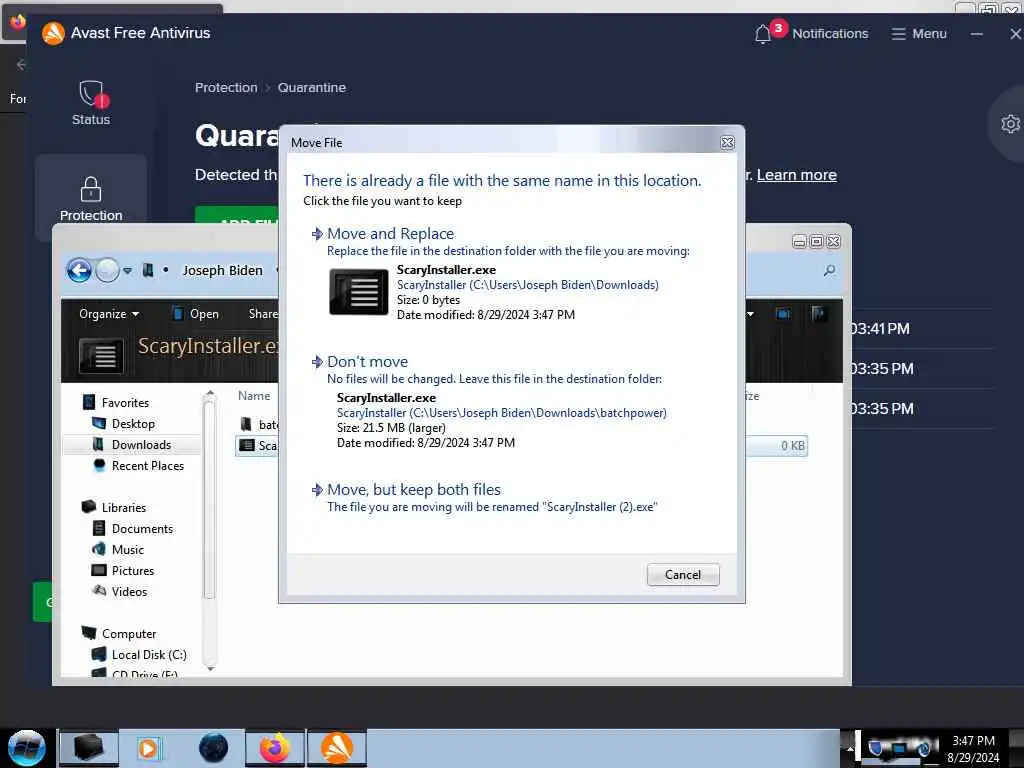Click the Protection breadcrumb link
Screen dimensions: 1024x768
[226, 88]
